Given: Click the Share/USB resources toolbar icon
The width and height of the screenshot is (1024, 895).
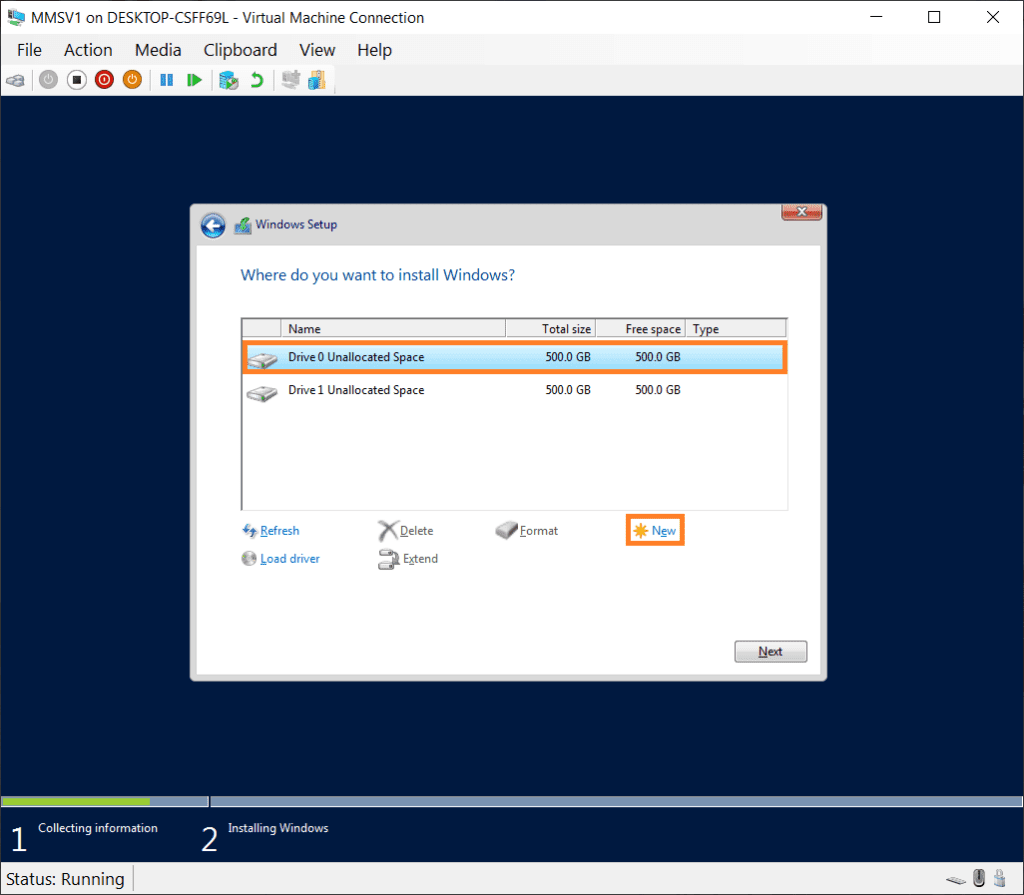Looking at the screenshot, I should (317, 80).
